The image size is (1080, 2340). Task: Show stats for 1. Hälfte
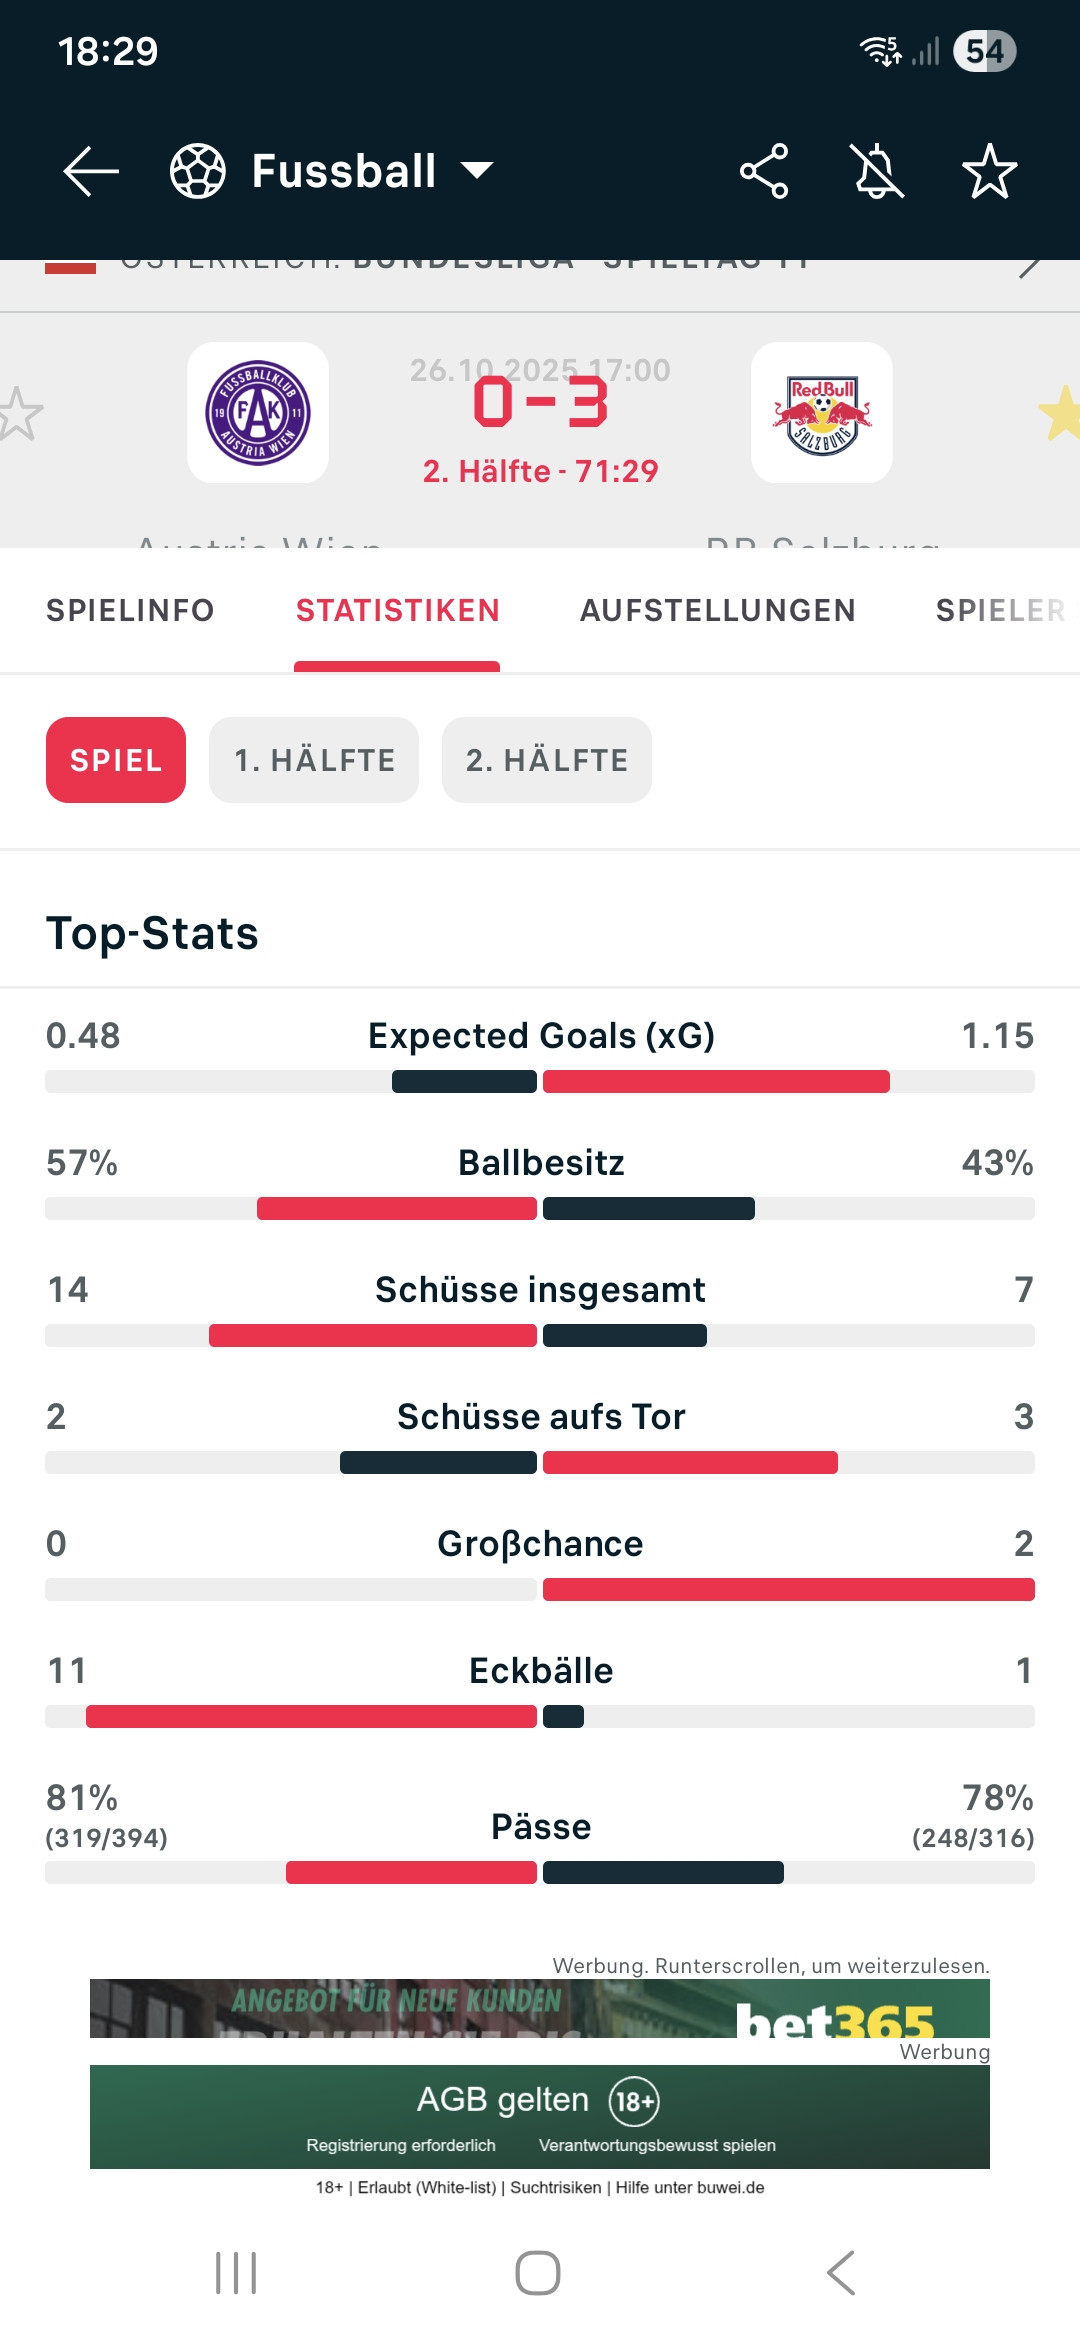coord(314,760)
